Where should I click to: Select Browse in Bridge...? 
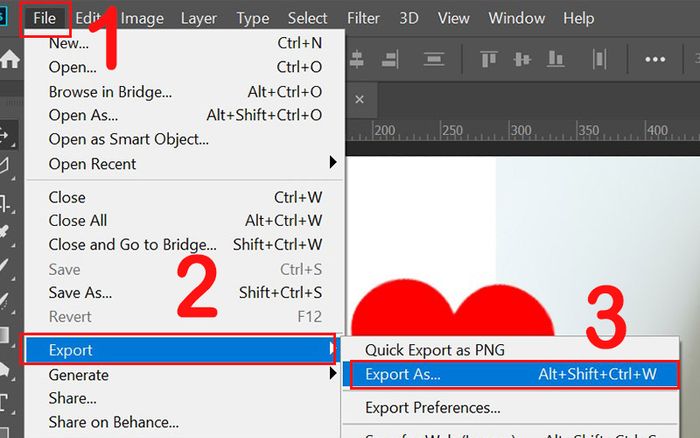[185, 92]
